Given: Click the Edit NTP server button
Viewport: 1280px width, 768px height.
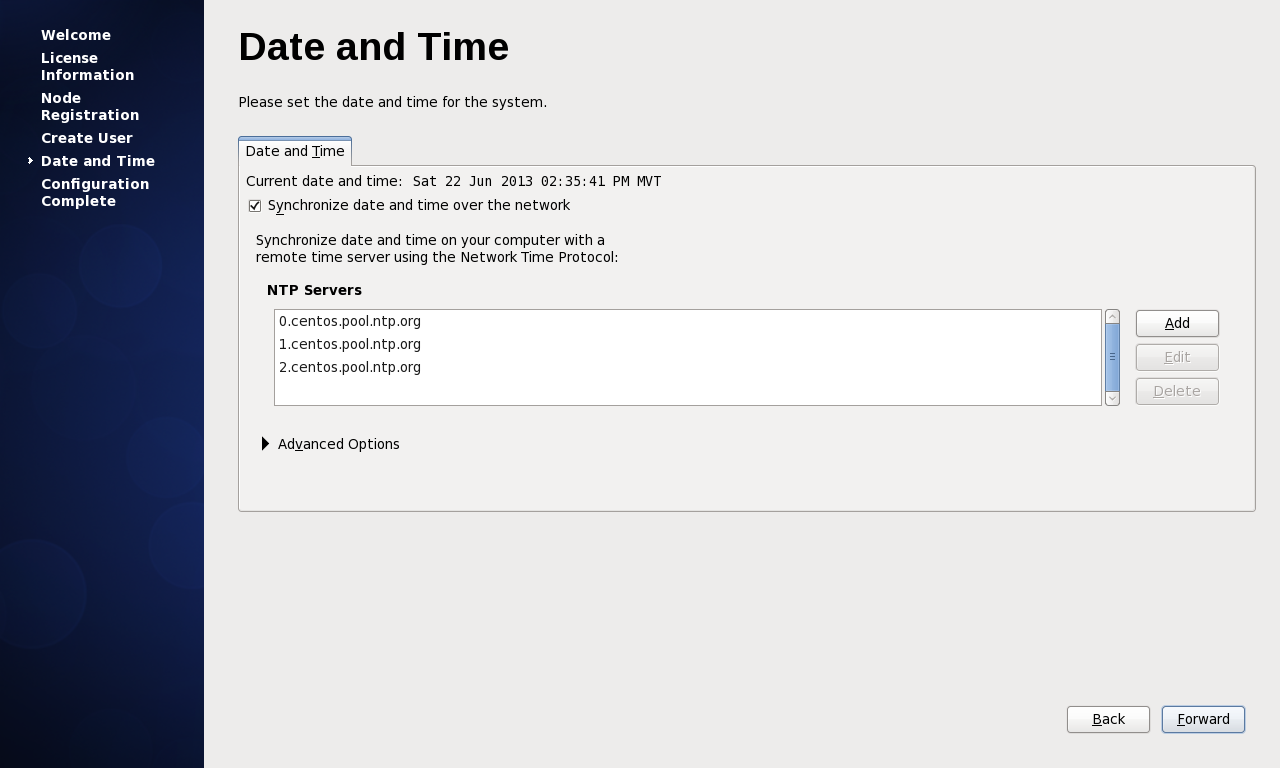Looking at the screenshot, I should coord(1177,357).
